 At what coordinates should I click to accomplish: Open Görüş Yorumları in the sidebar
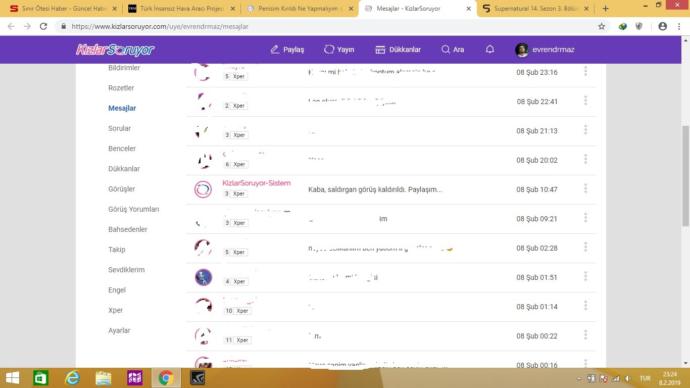coord(133,209)
